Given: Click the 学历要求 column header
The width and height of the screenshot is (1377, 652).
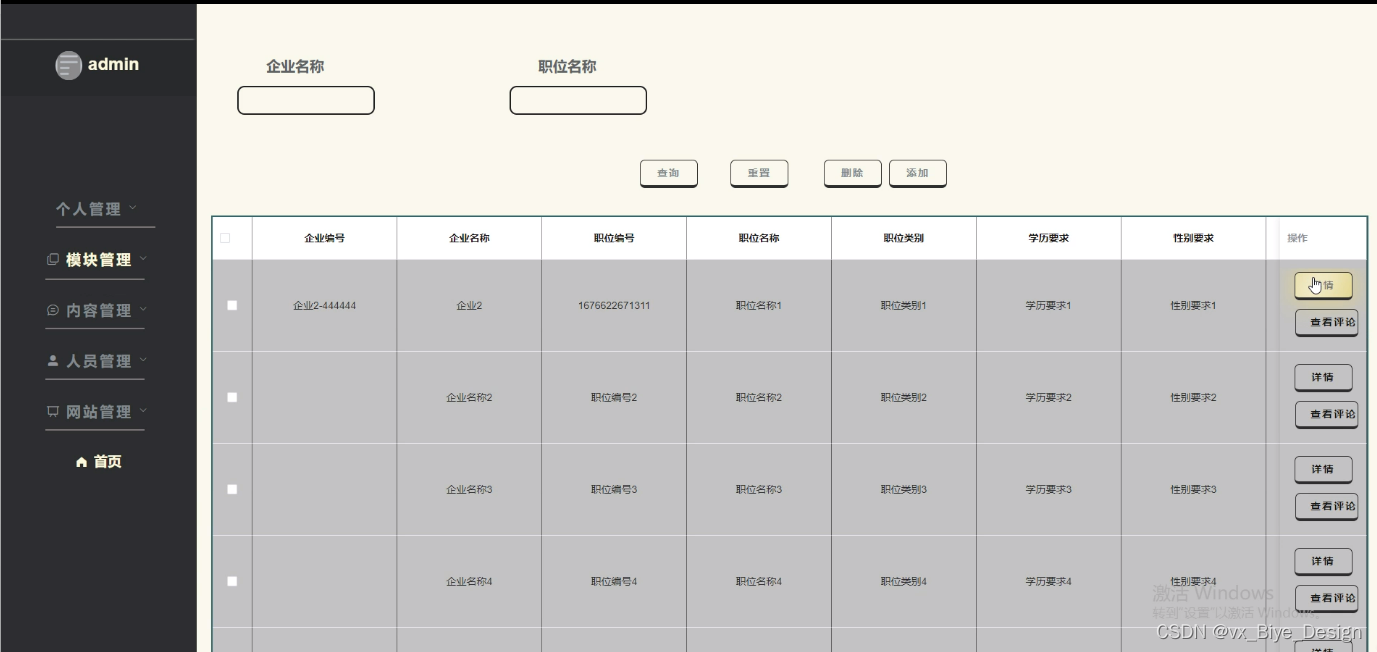Looking at the screenshot, I should pyautogui.click(x=1049, y=238).
